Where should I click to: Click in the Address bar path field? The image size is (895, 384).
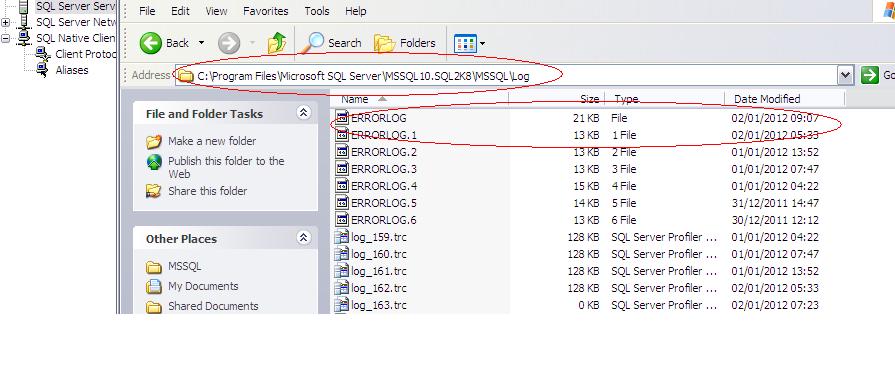point(505,75)
